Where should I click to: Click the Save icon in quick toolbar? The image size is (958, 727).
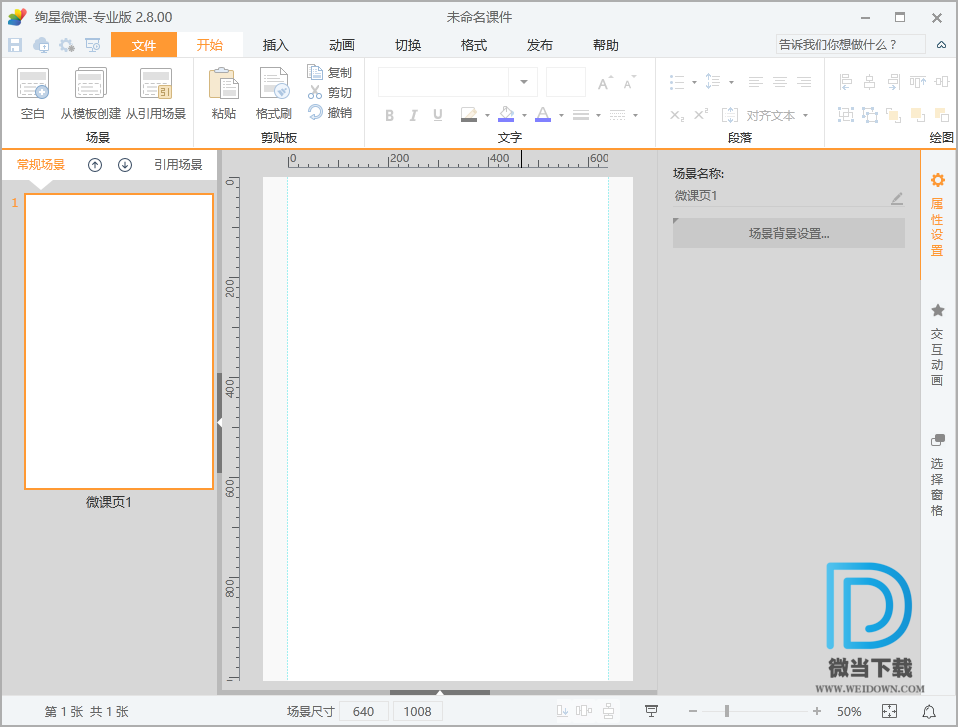pyautogui.click(x=15, y=45)
